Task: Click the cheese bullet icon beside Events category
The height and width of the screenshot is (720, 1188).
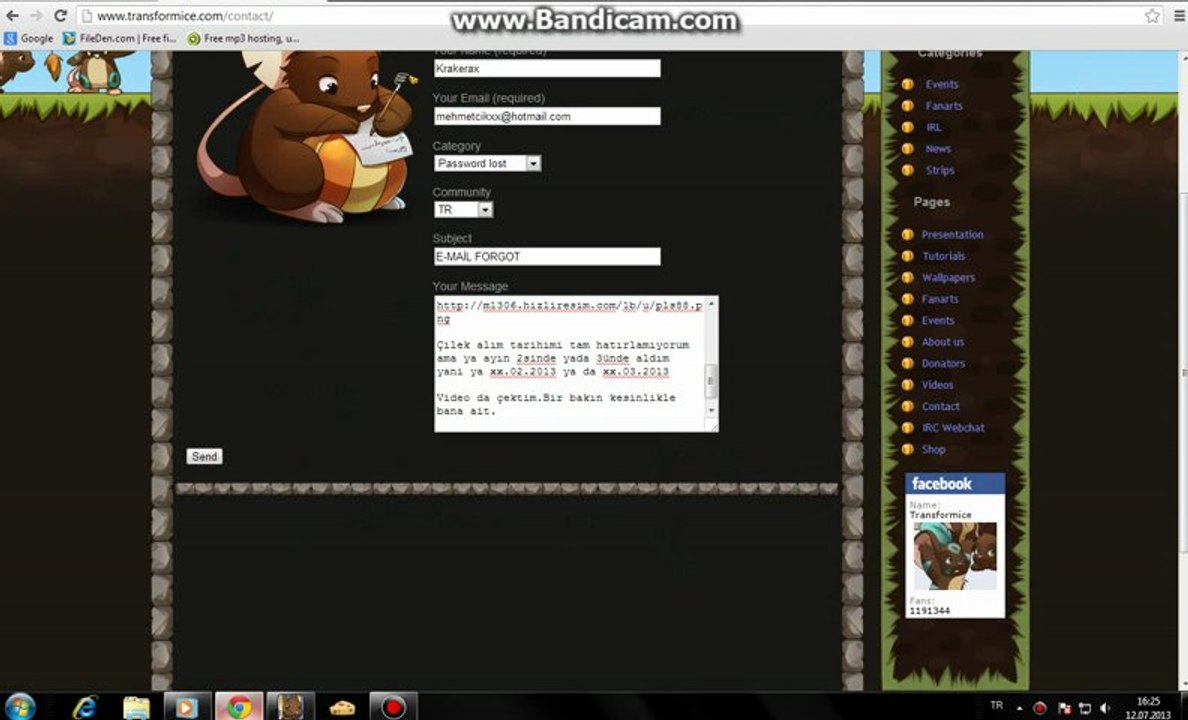Action: point(907,84)
